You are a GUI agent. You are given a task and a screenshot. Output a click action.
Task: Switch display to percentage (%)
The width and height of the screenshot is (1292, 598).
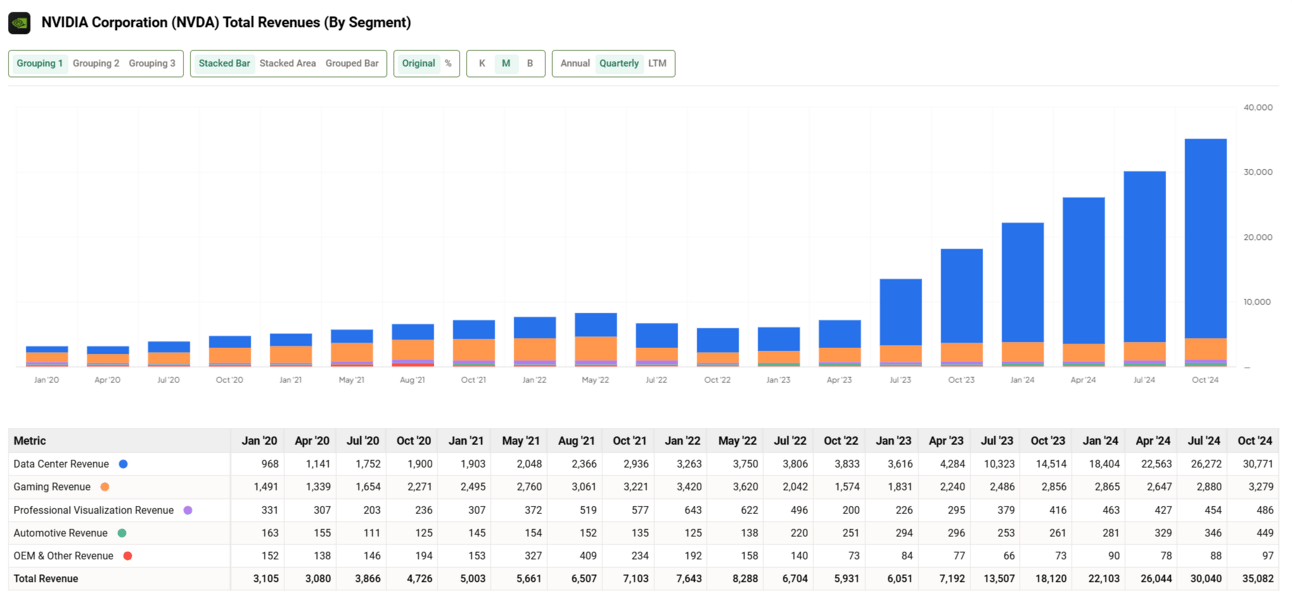point(448,63)
